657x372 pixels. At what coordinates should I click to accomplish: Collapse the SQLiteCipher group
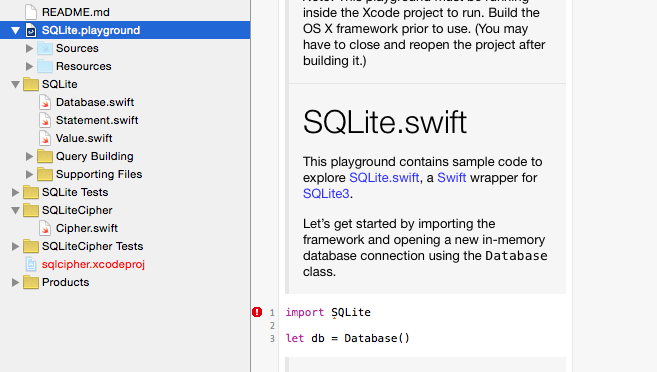(x=16, y=211)
